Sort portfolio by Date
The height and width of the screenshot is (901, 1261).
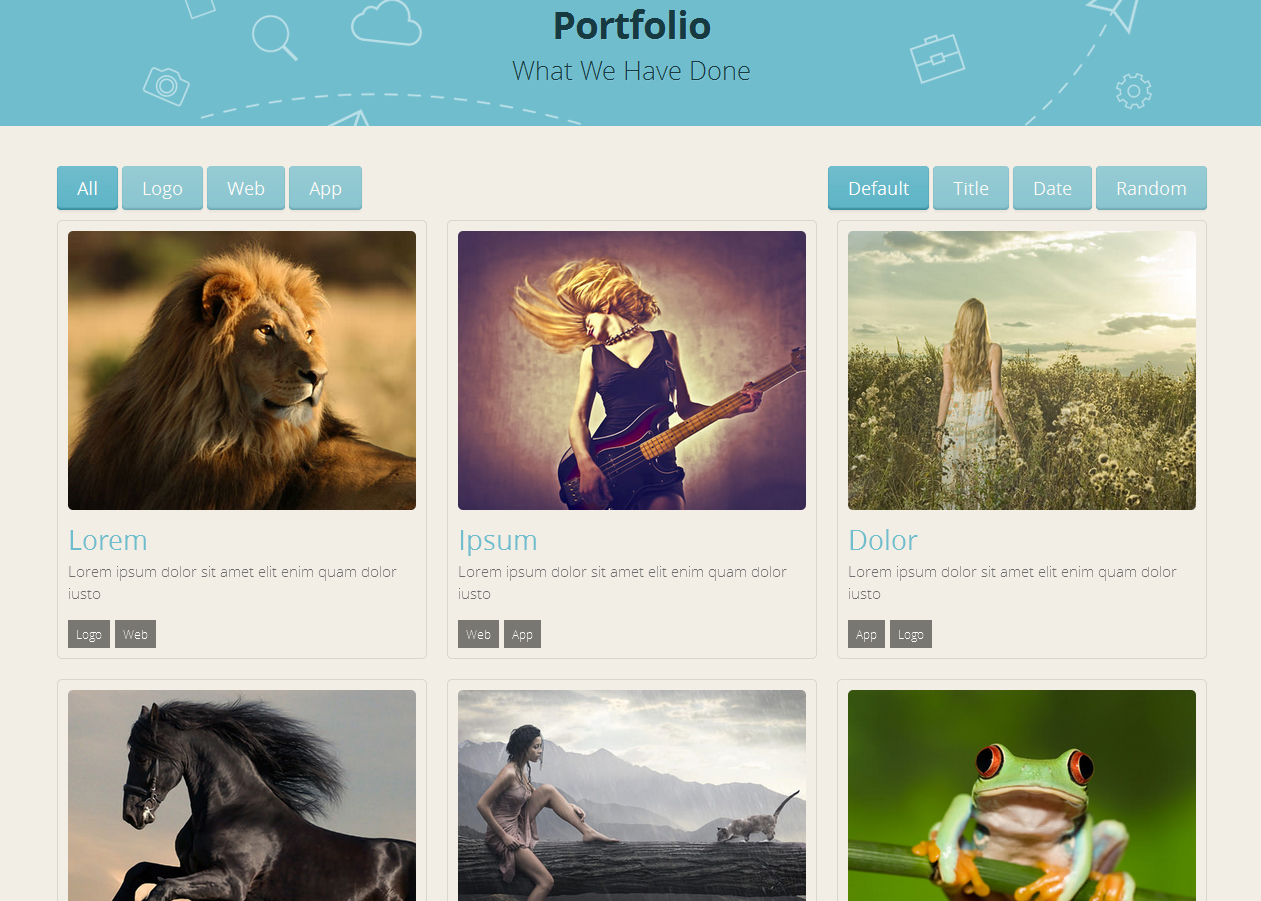(x=1052, y=188)
